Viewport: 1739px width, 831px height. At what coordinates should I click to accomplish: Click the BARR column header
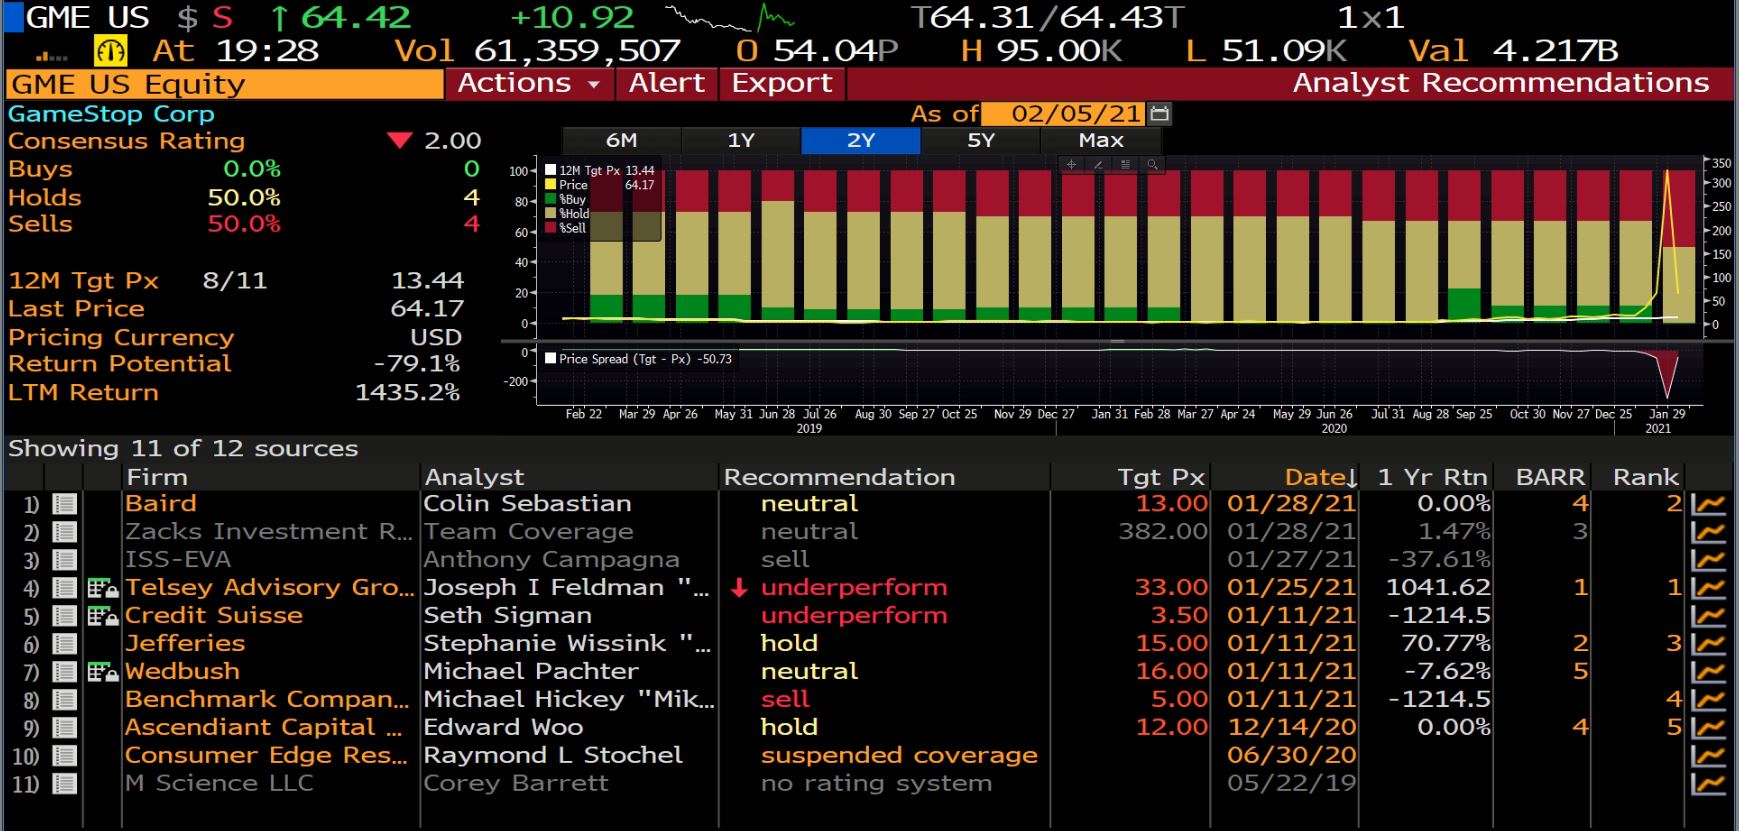click(x=1550, y=477)
